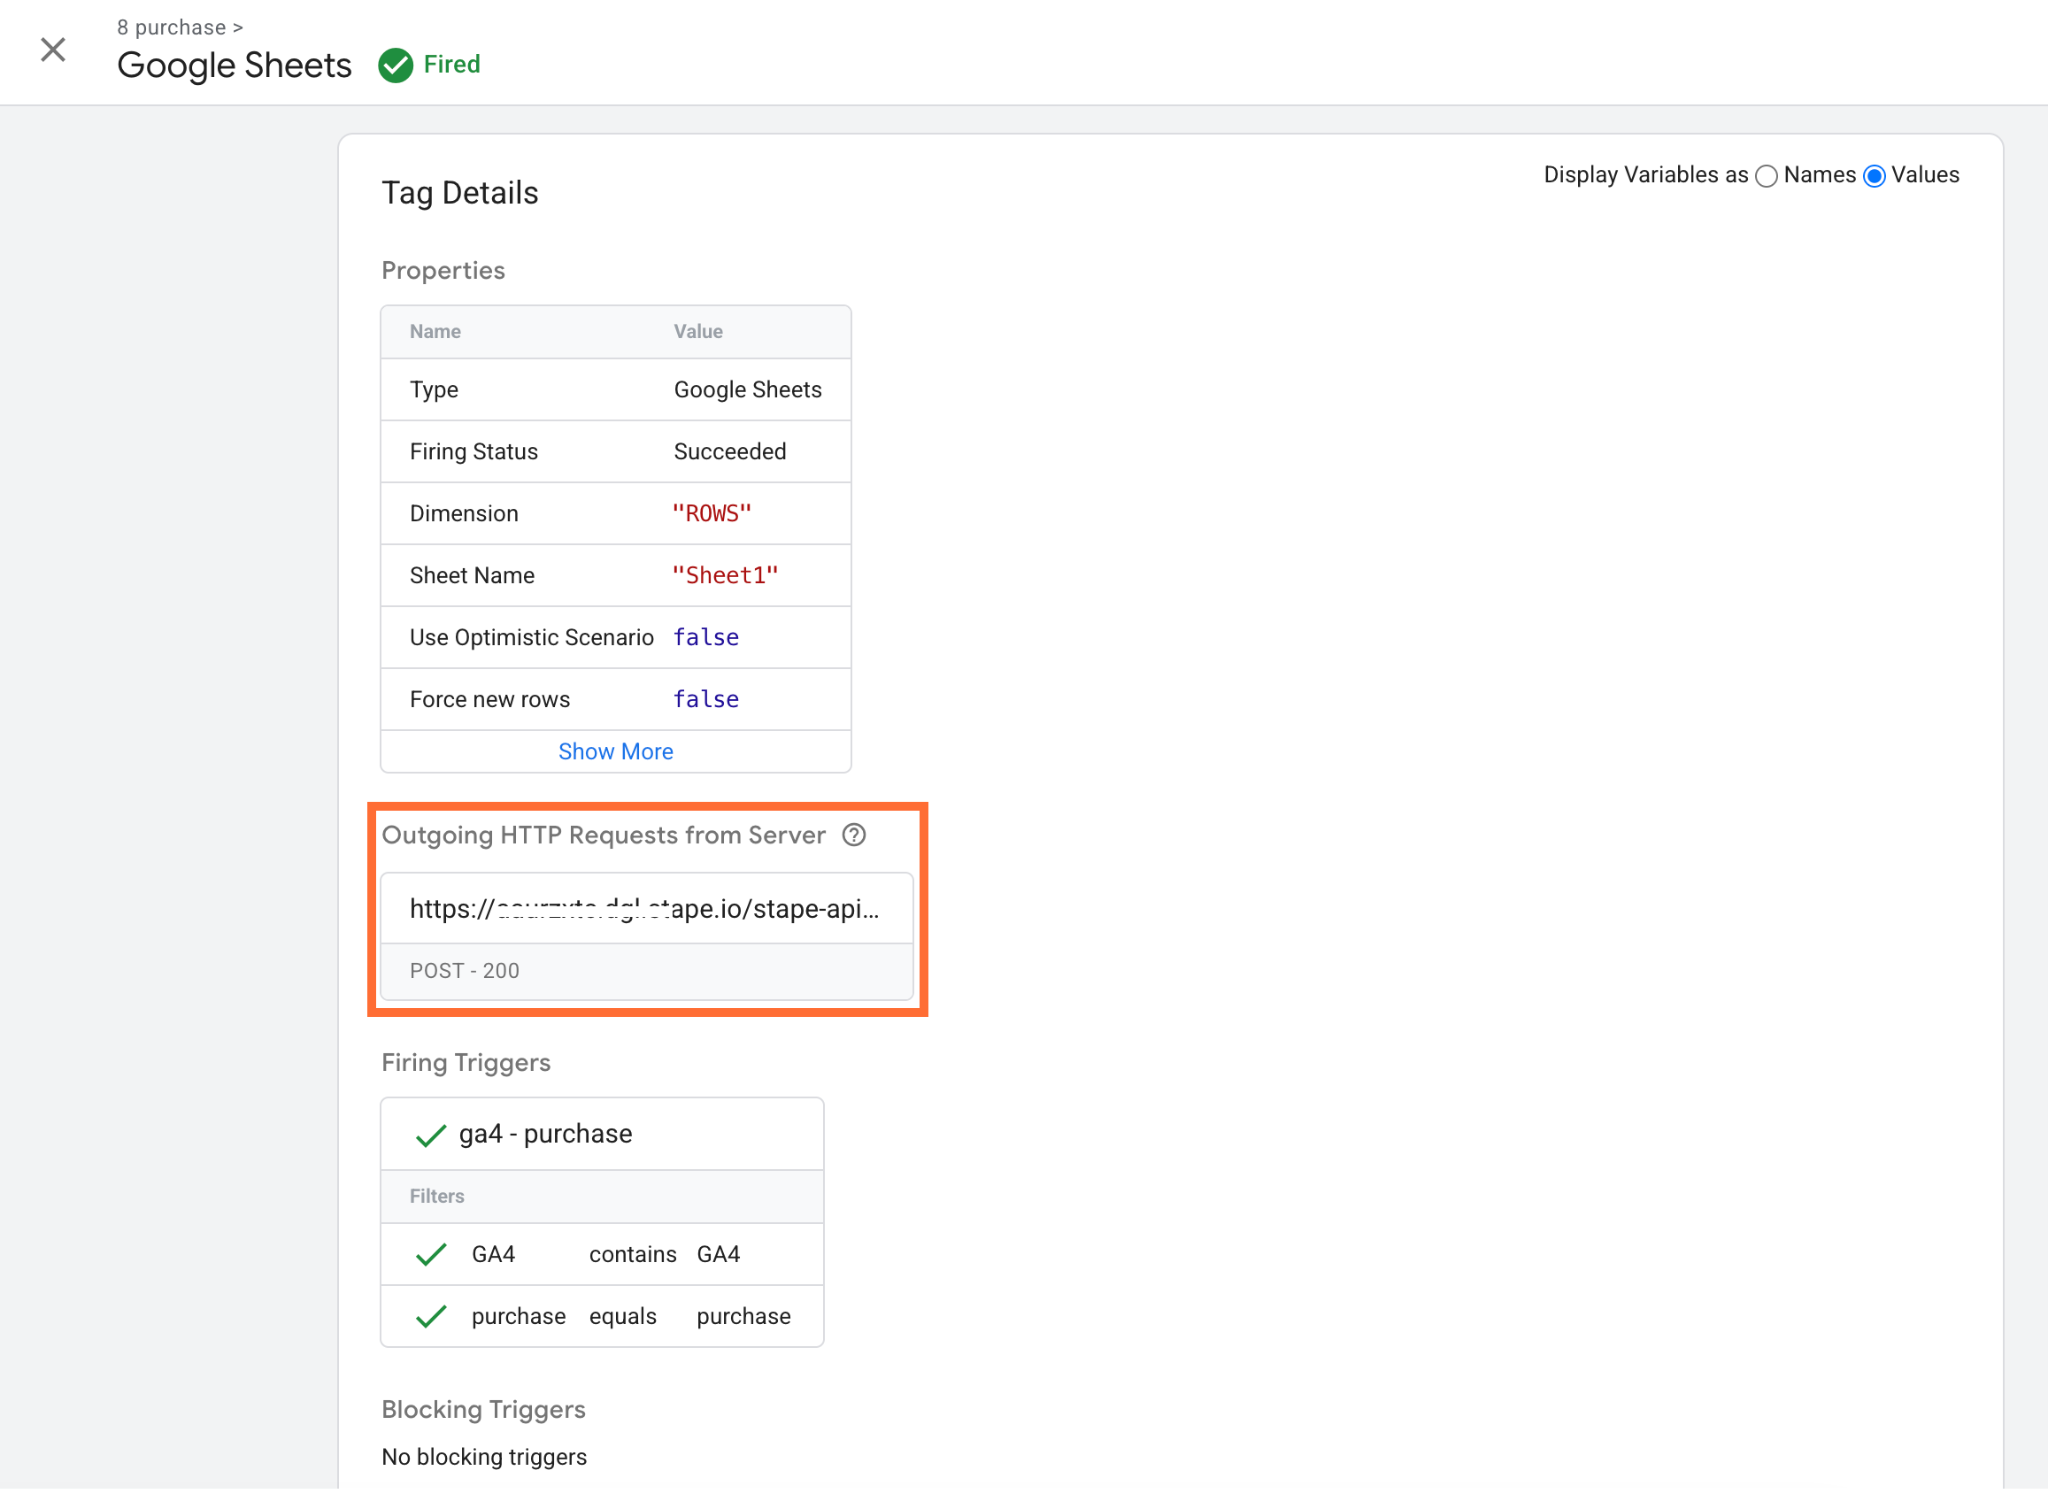2048x1489 pixels.
Task: Click the checkmark on GA4 filter row
Action: (x=431, y=1254)
